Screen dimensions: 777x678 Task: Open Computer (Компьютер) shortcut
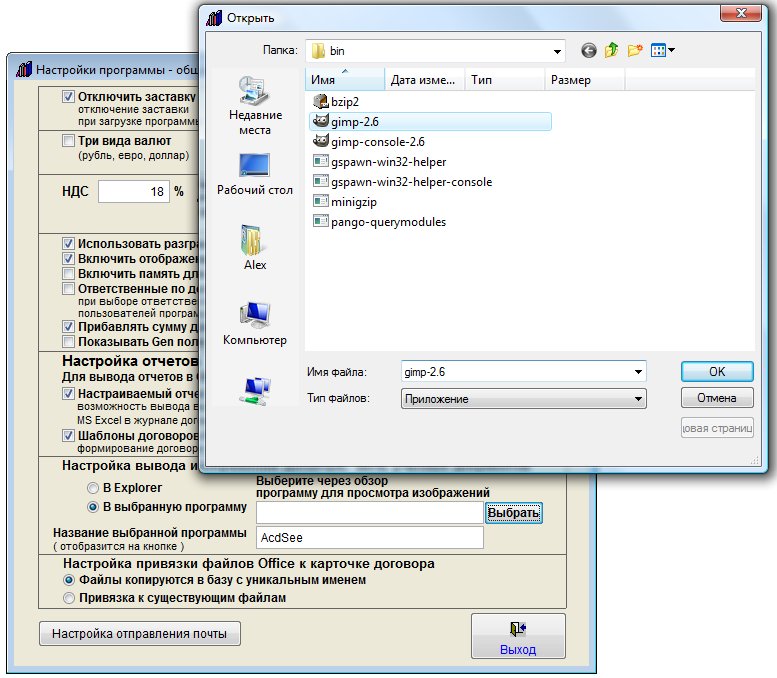click(255, 324)
